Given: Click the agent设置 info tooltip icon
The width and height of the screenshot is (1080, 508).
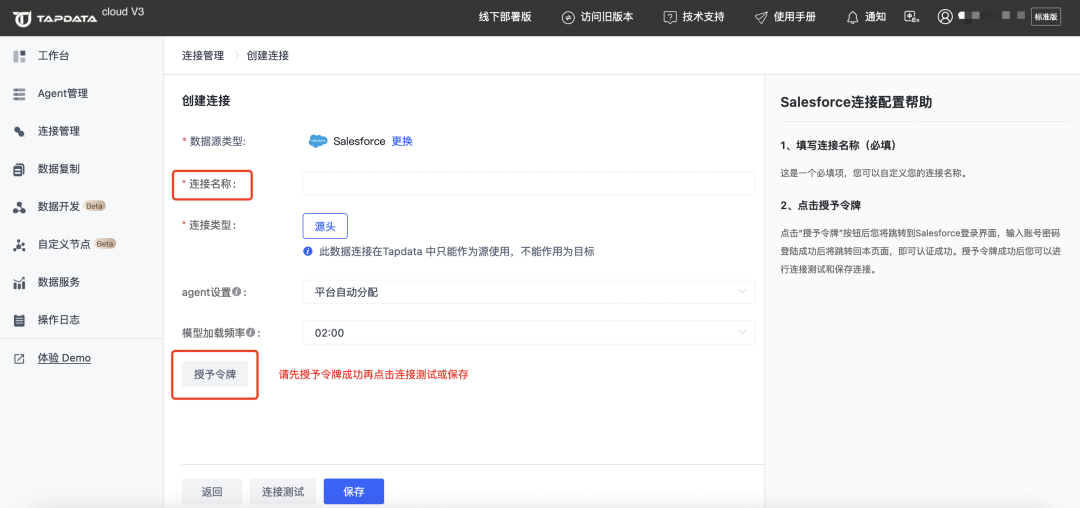Looking at the screenshot, I should point(236,292).
